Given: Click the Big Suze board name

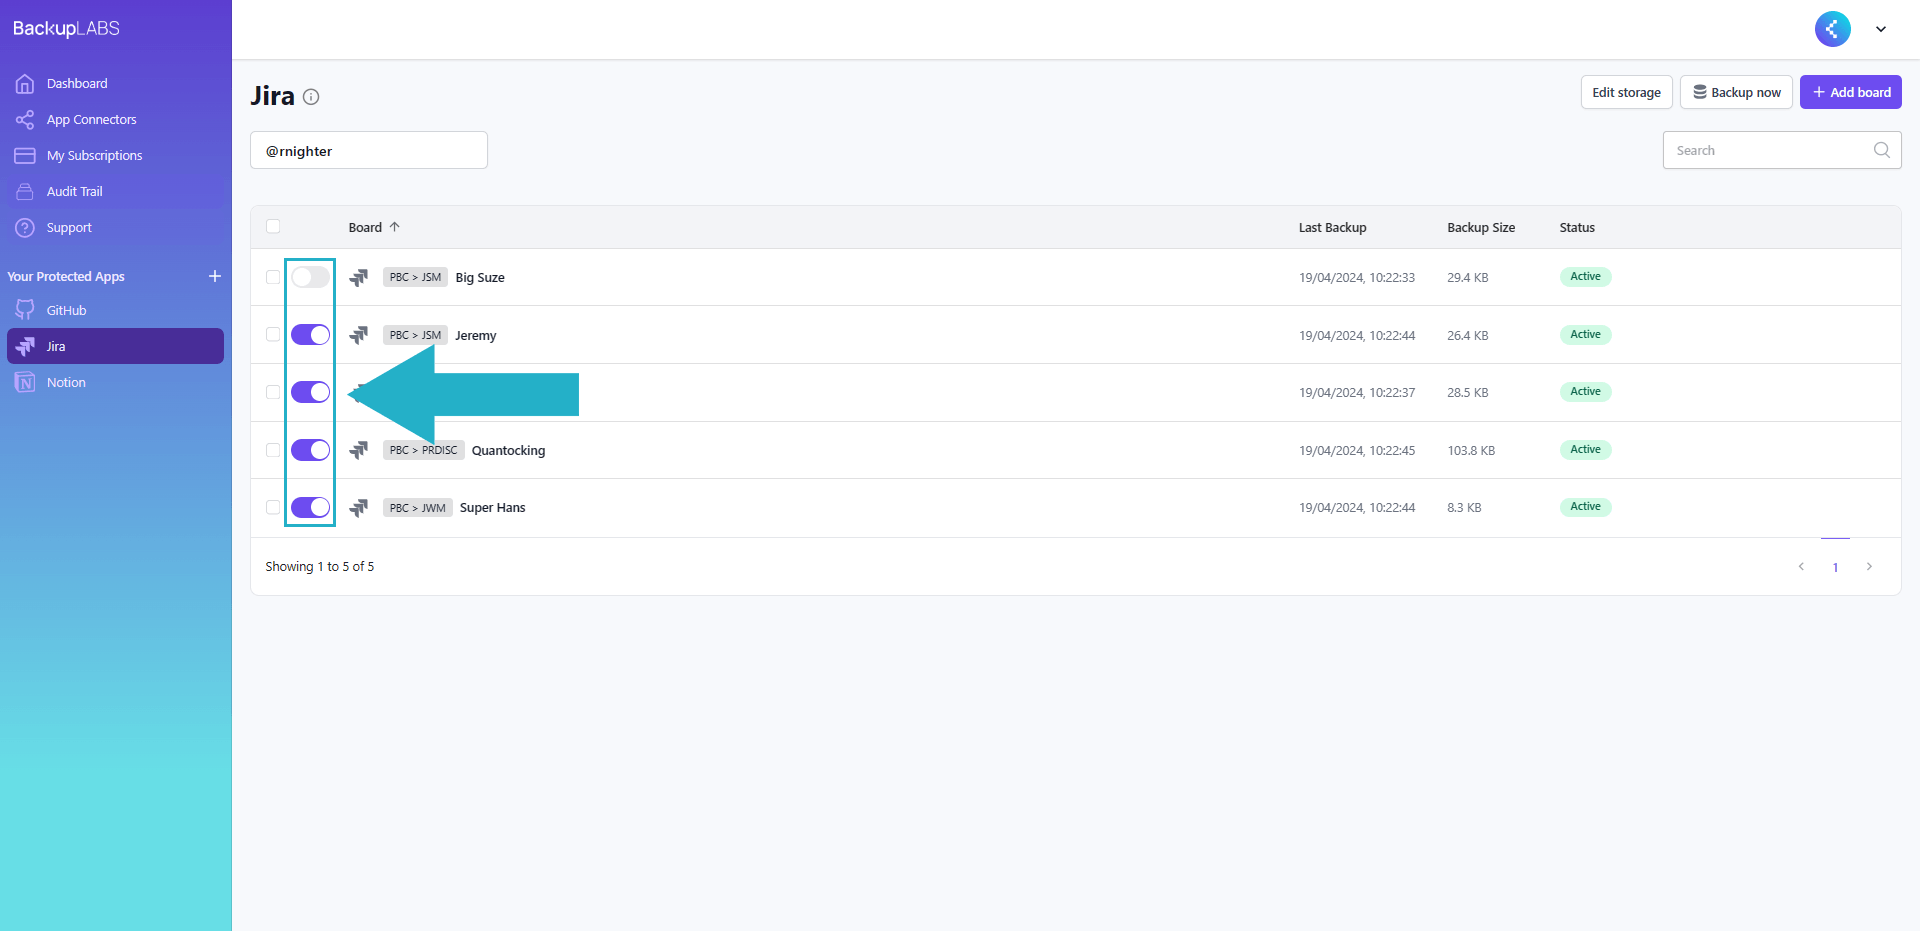Looking at the screenshot, I should pos(480,278).
